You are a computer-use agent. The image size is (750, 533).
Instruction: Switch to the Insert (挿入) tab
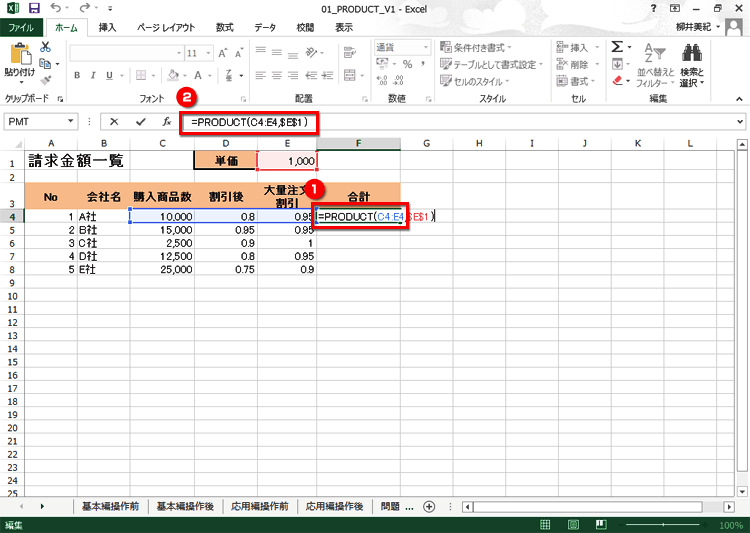[107, 27]
